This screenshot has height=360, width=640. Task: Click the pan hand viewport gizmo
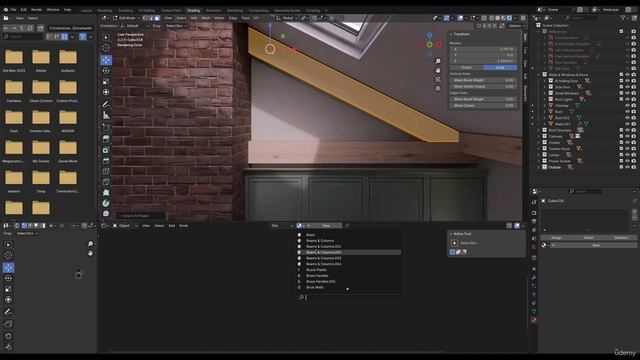coord(438,70)
